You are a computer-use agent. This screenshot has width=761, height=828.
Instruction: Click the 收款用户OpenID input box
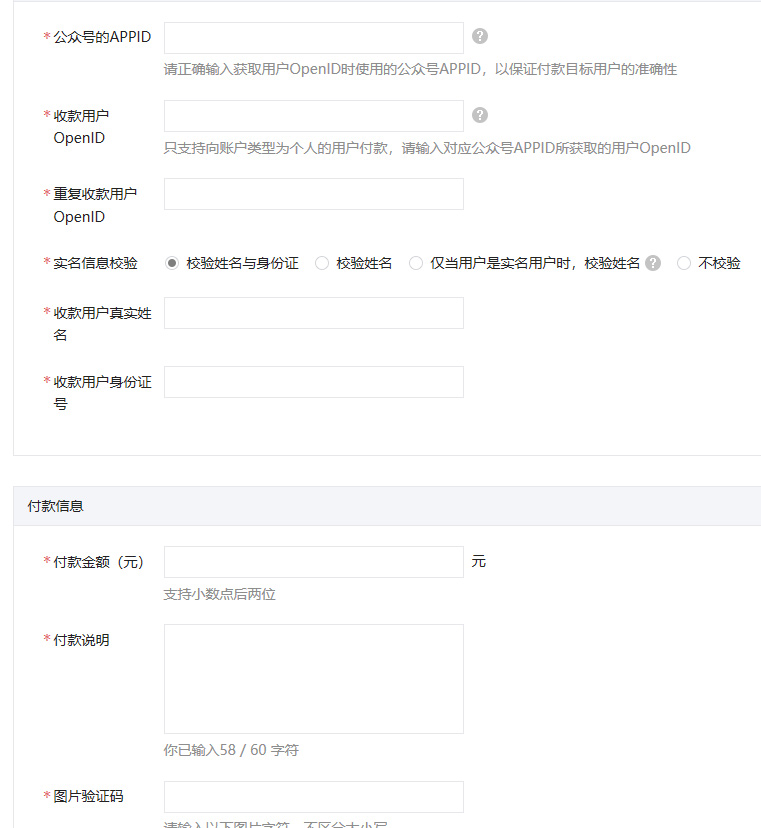point(314,116)
